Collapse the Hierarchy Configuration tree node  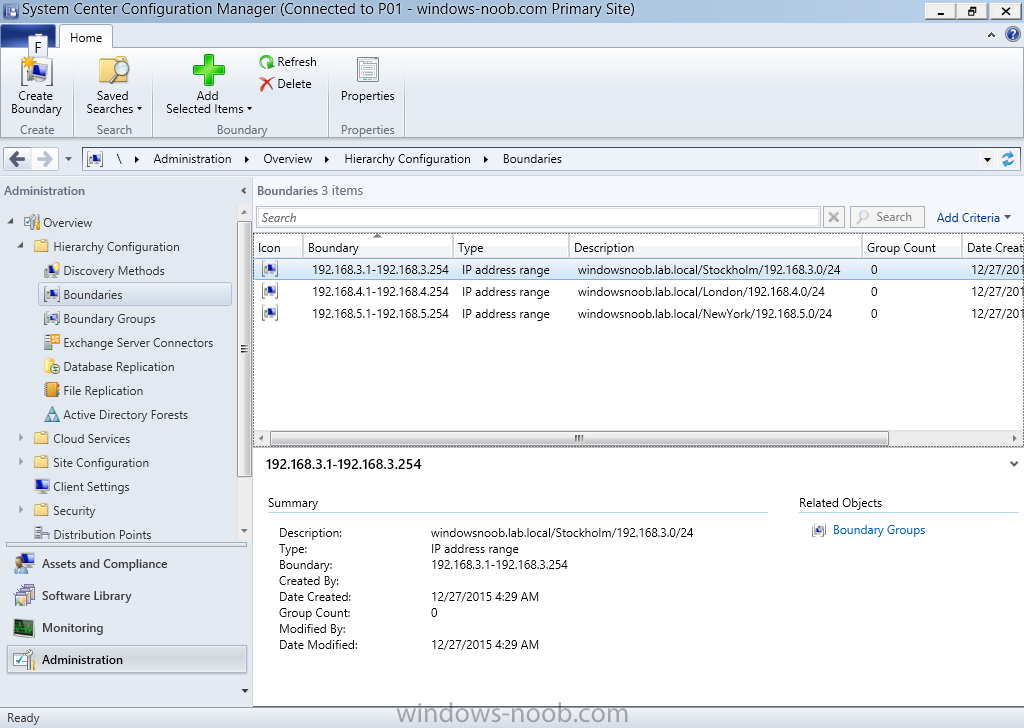(20, 245)
